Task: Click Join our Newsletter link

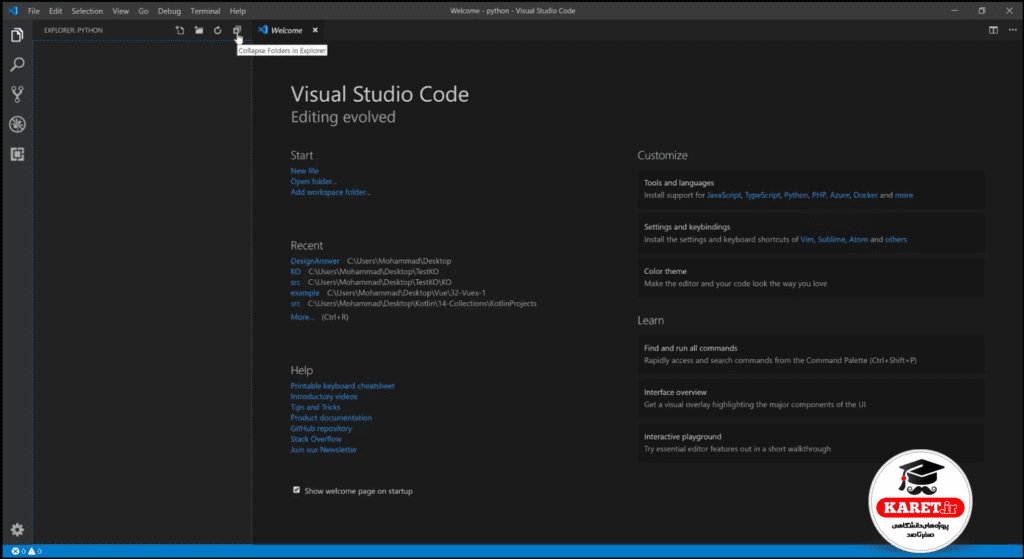Action: tap(324, 449)
